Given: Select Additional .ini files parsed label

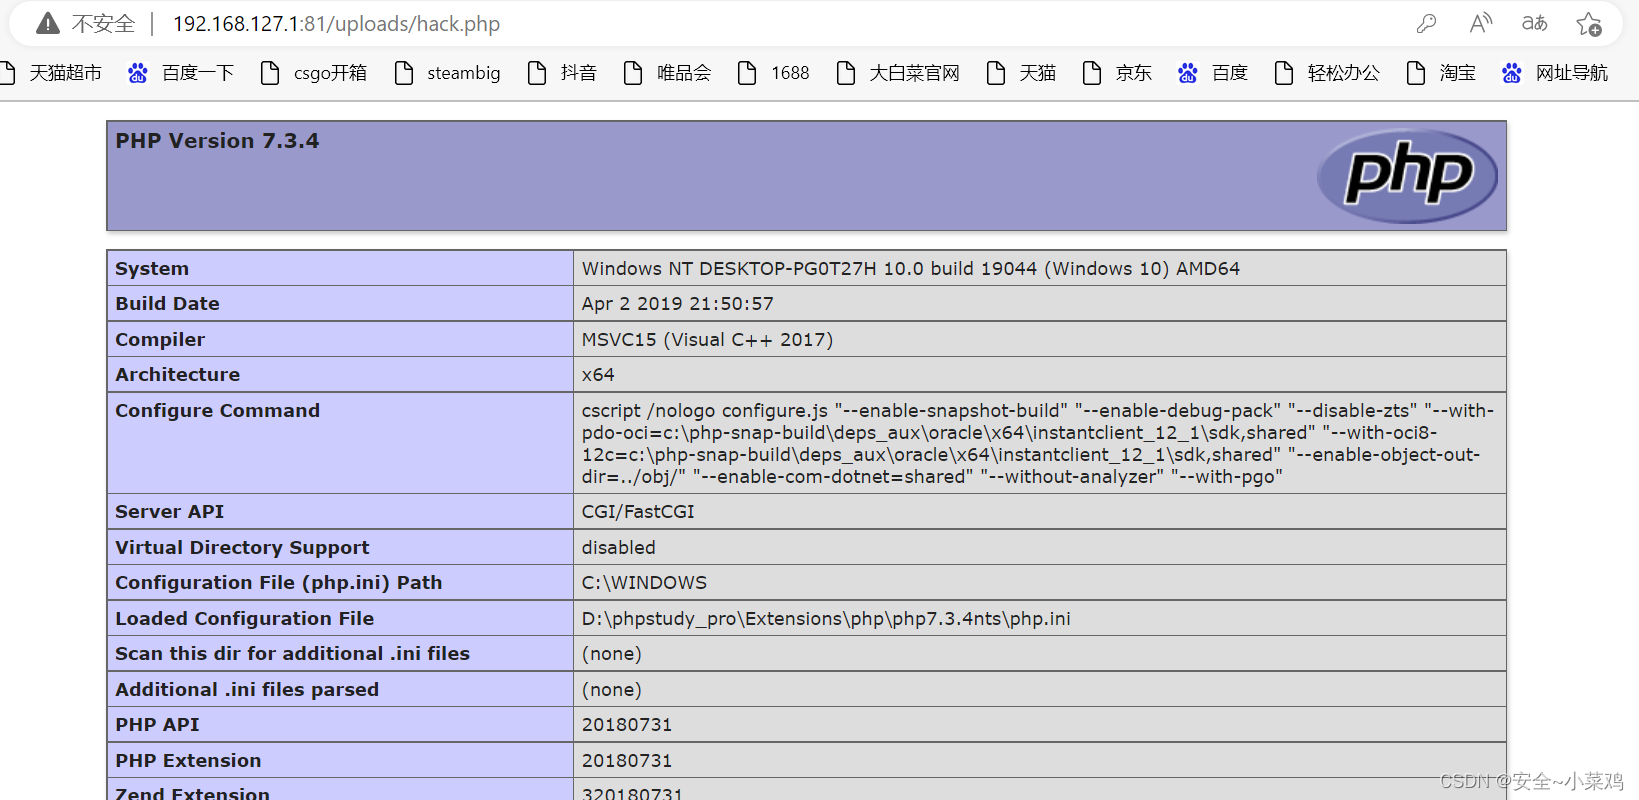Looking at the screenshot, I should pos(247,690).
